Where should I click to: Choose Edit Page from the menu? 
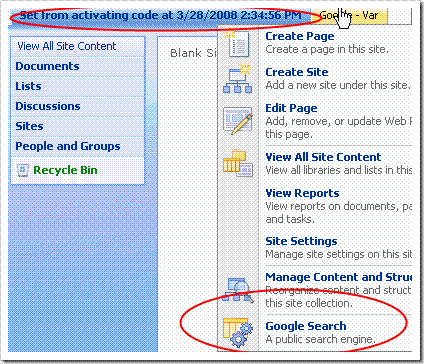click(x=315, y=121)
